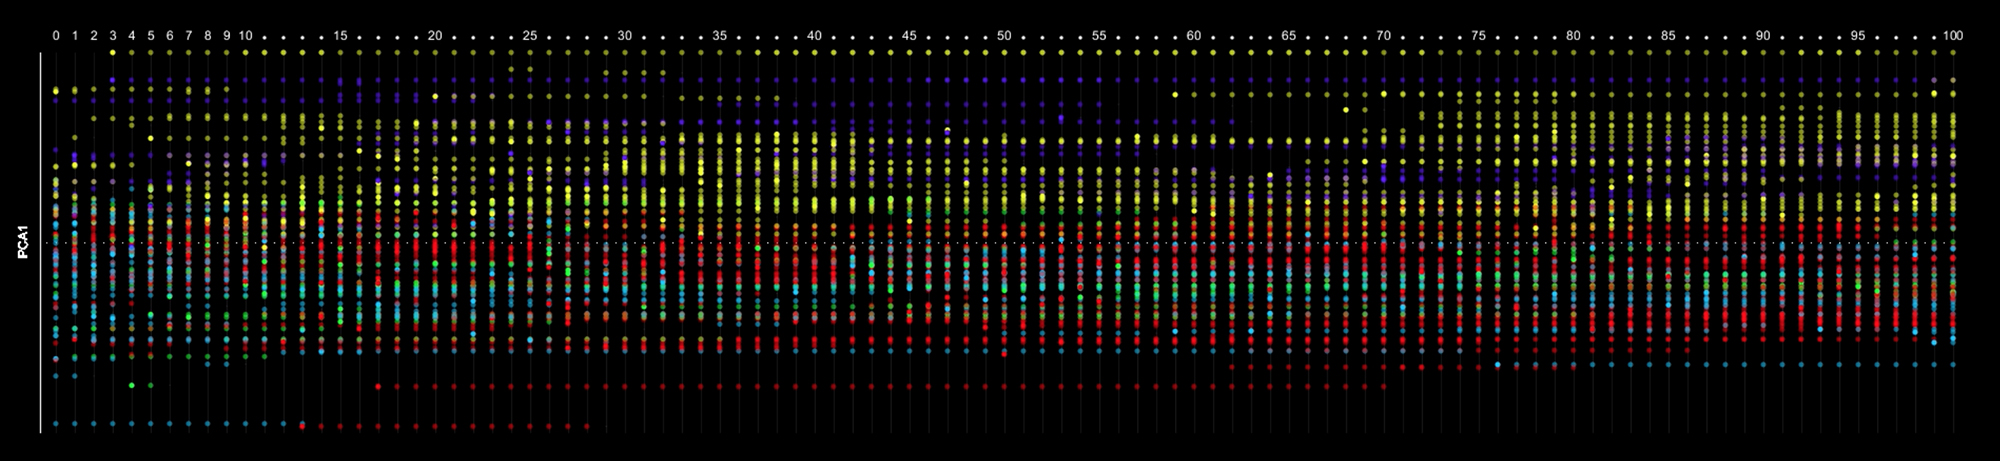Select the column label 5
The width and height of the screenshot is (2000, 461).
[x=151, y=36]
